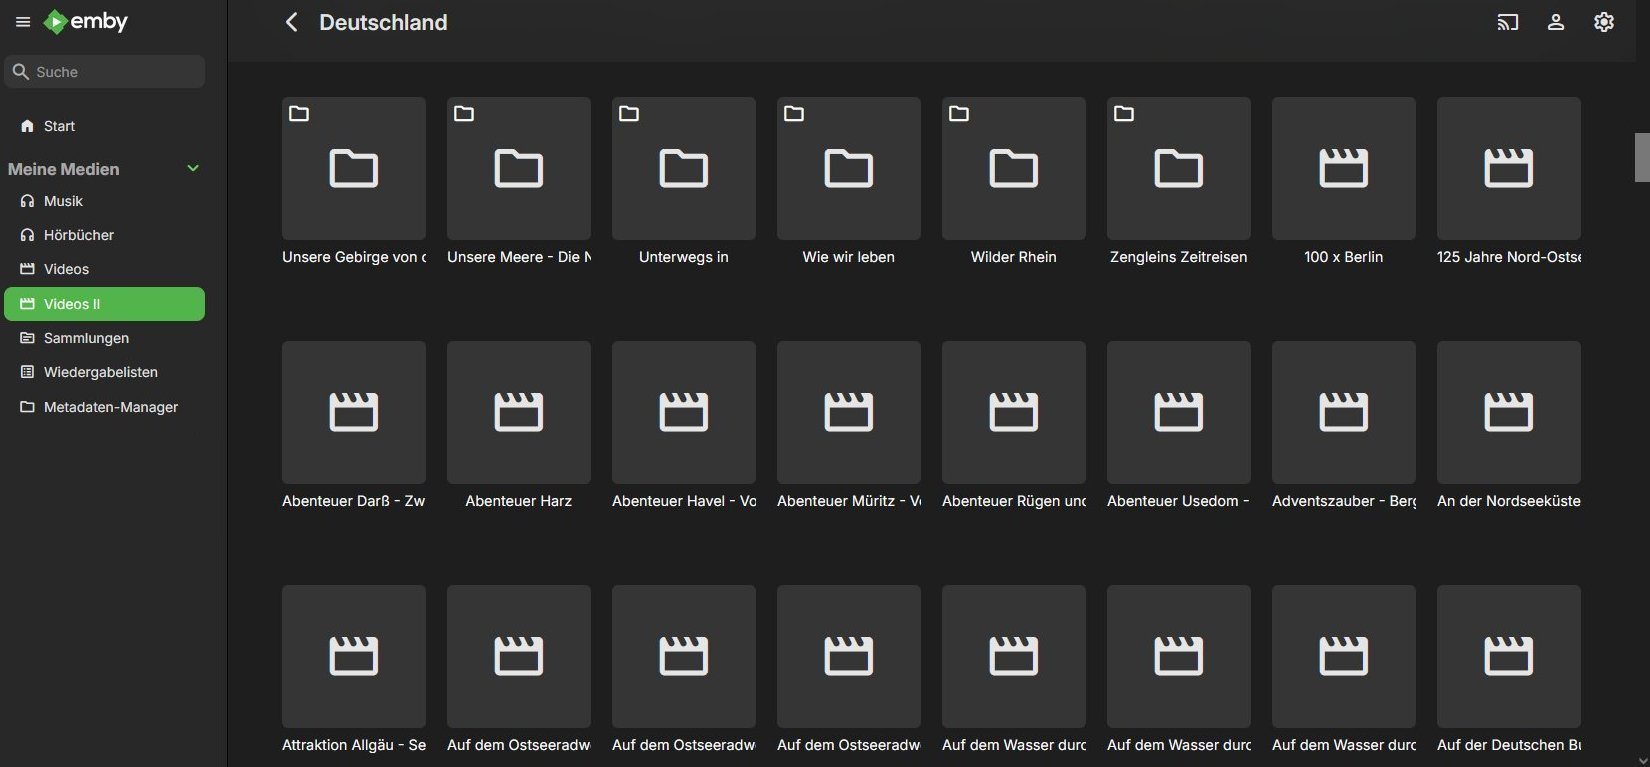Open the cast to device icon
Image resolution: width=1650 pixels, height=767 pixels.
tap(1507, 22)
